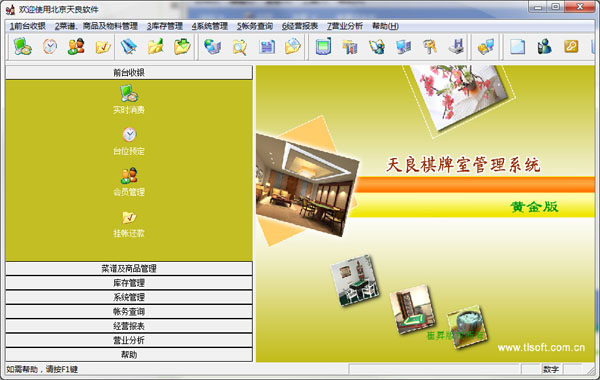This screenshot has width=600, height=380.
Task: Expand the 帐务查询 panel section
Action: coord(129,312)
